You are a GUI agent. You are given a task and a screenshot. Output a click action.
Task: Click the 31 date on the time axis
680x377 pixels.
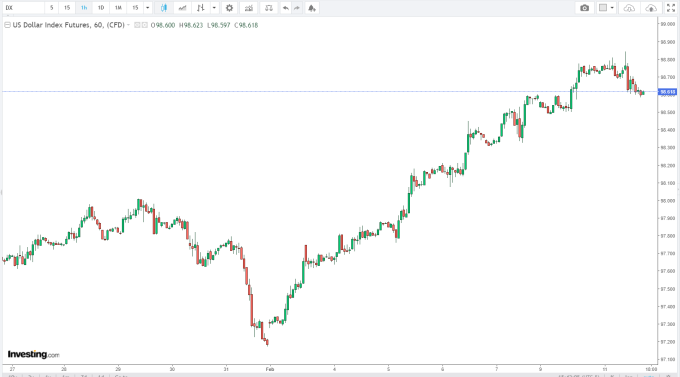[x=226, y=369]
